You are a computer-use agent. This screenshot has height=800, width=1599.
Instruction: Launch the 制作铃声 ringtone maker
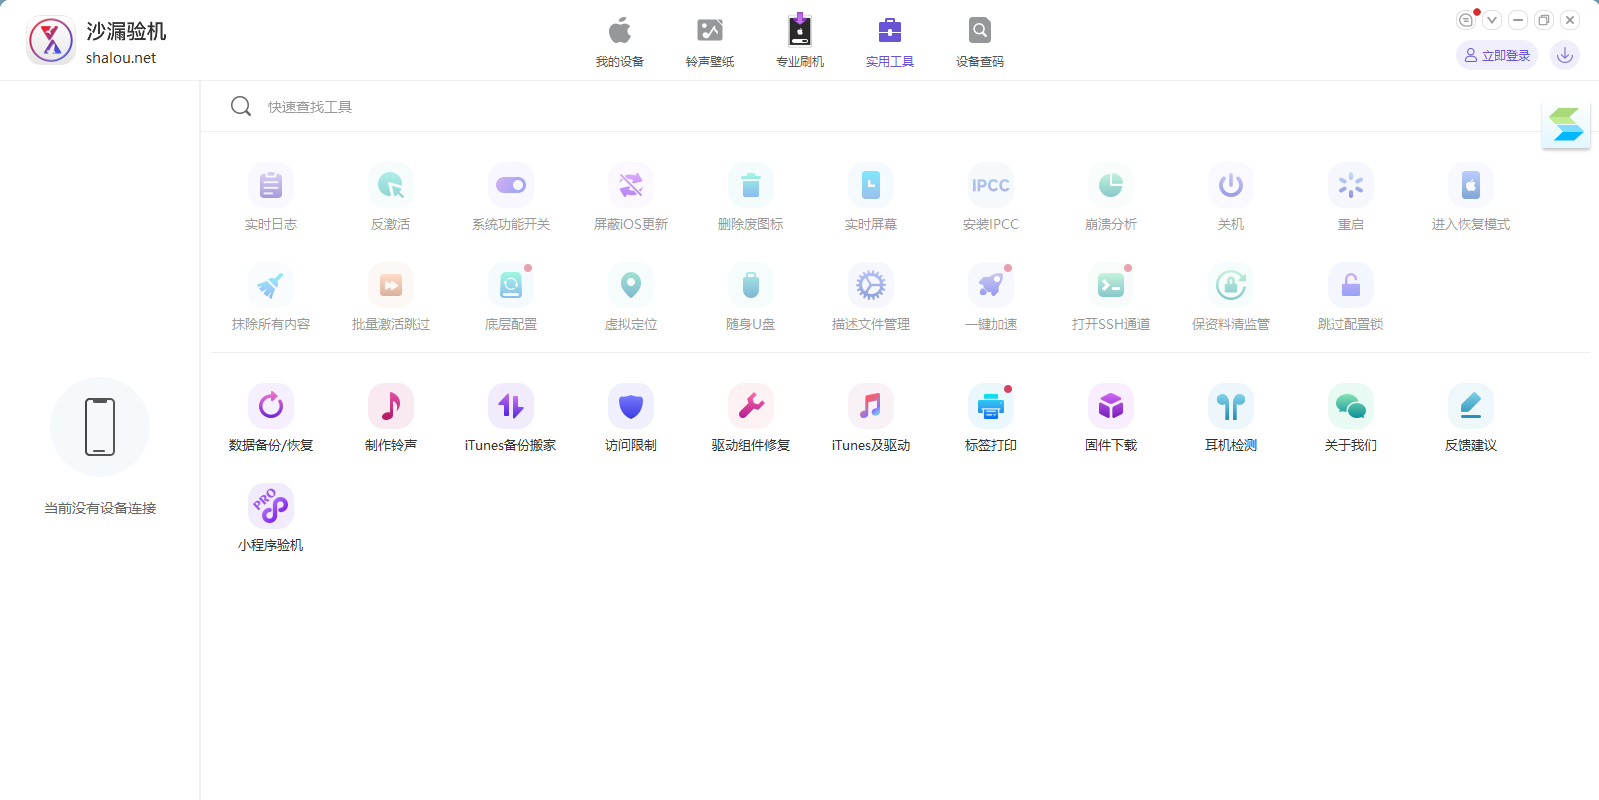[x=391, y=407]
